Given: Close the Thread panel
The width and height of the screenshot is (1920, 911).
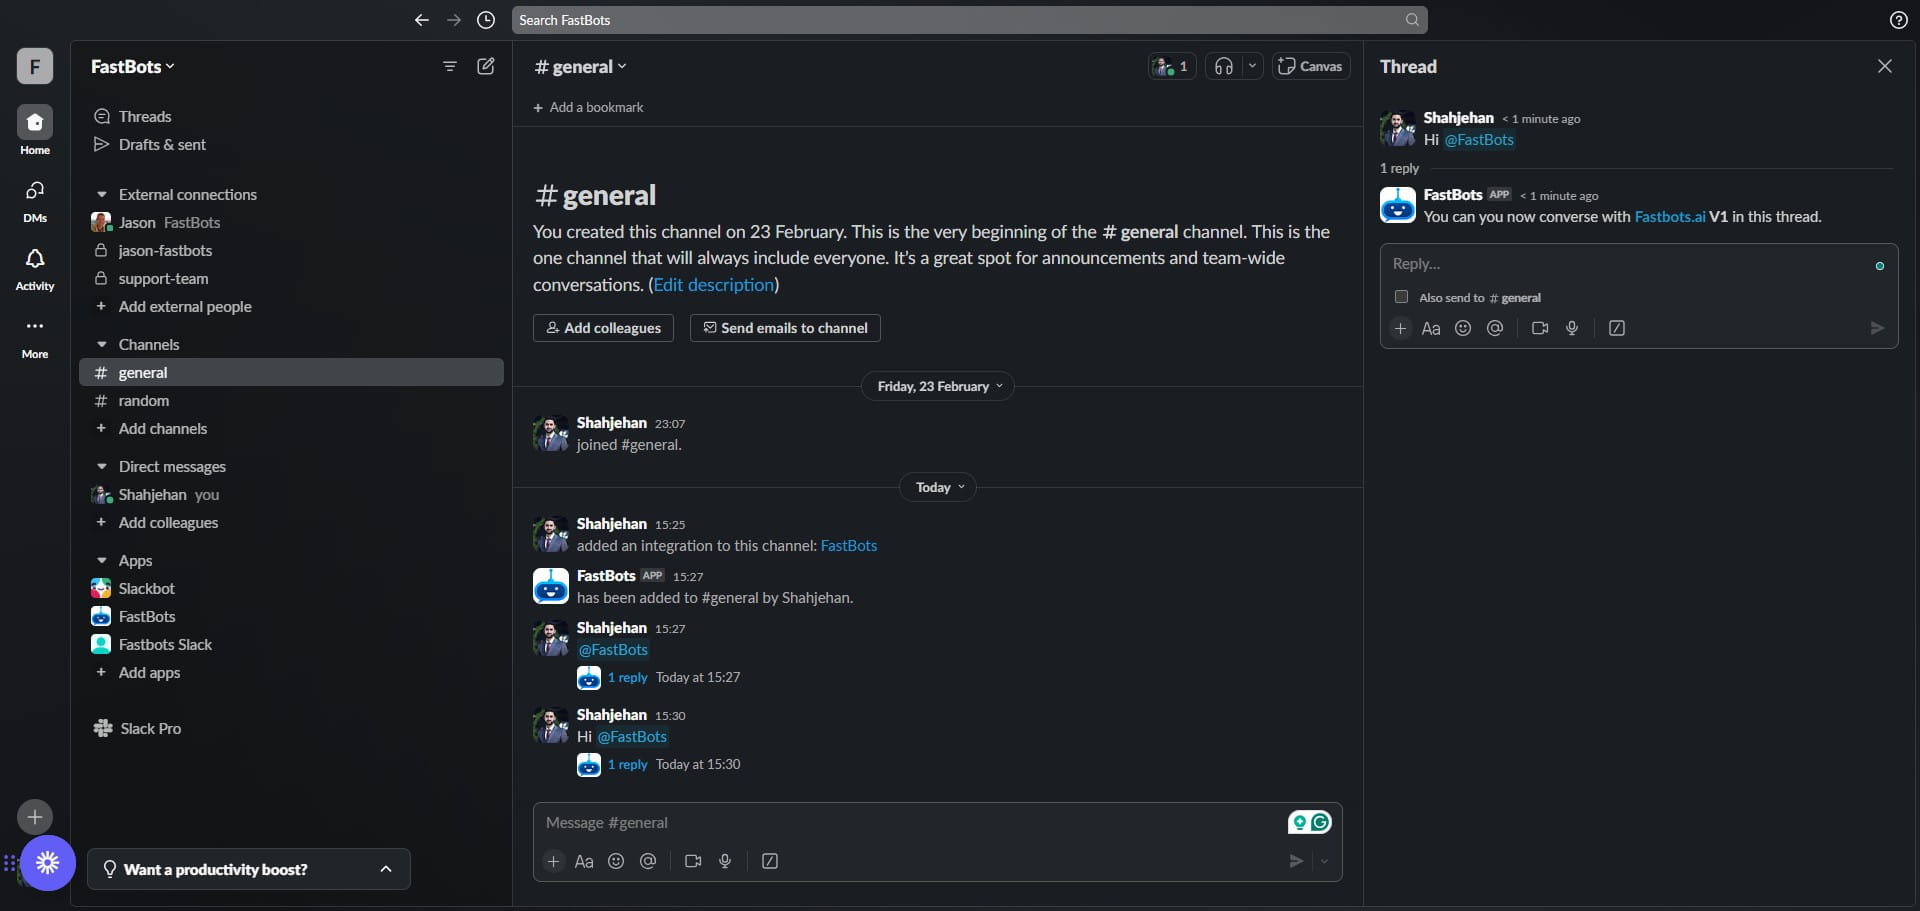Looking at the screenshot, I should [1884, 66].
